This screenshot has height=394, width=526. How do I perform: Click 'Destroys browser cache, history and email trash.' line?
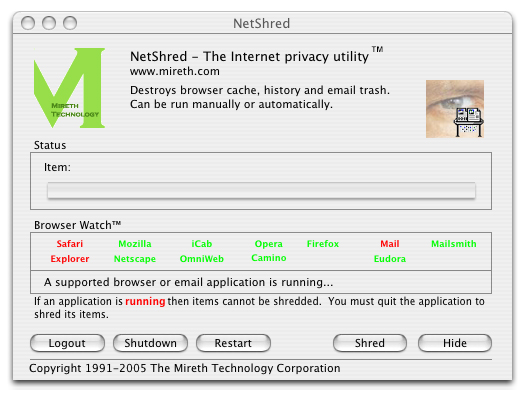(260, 90)
